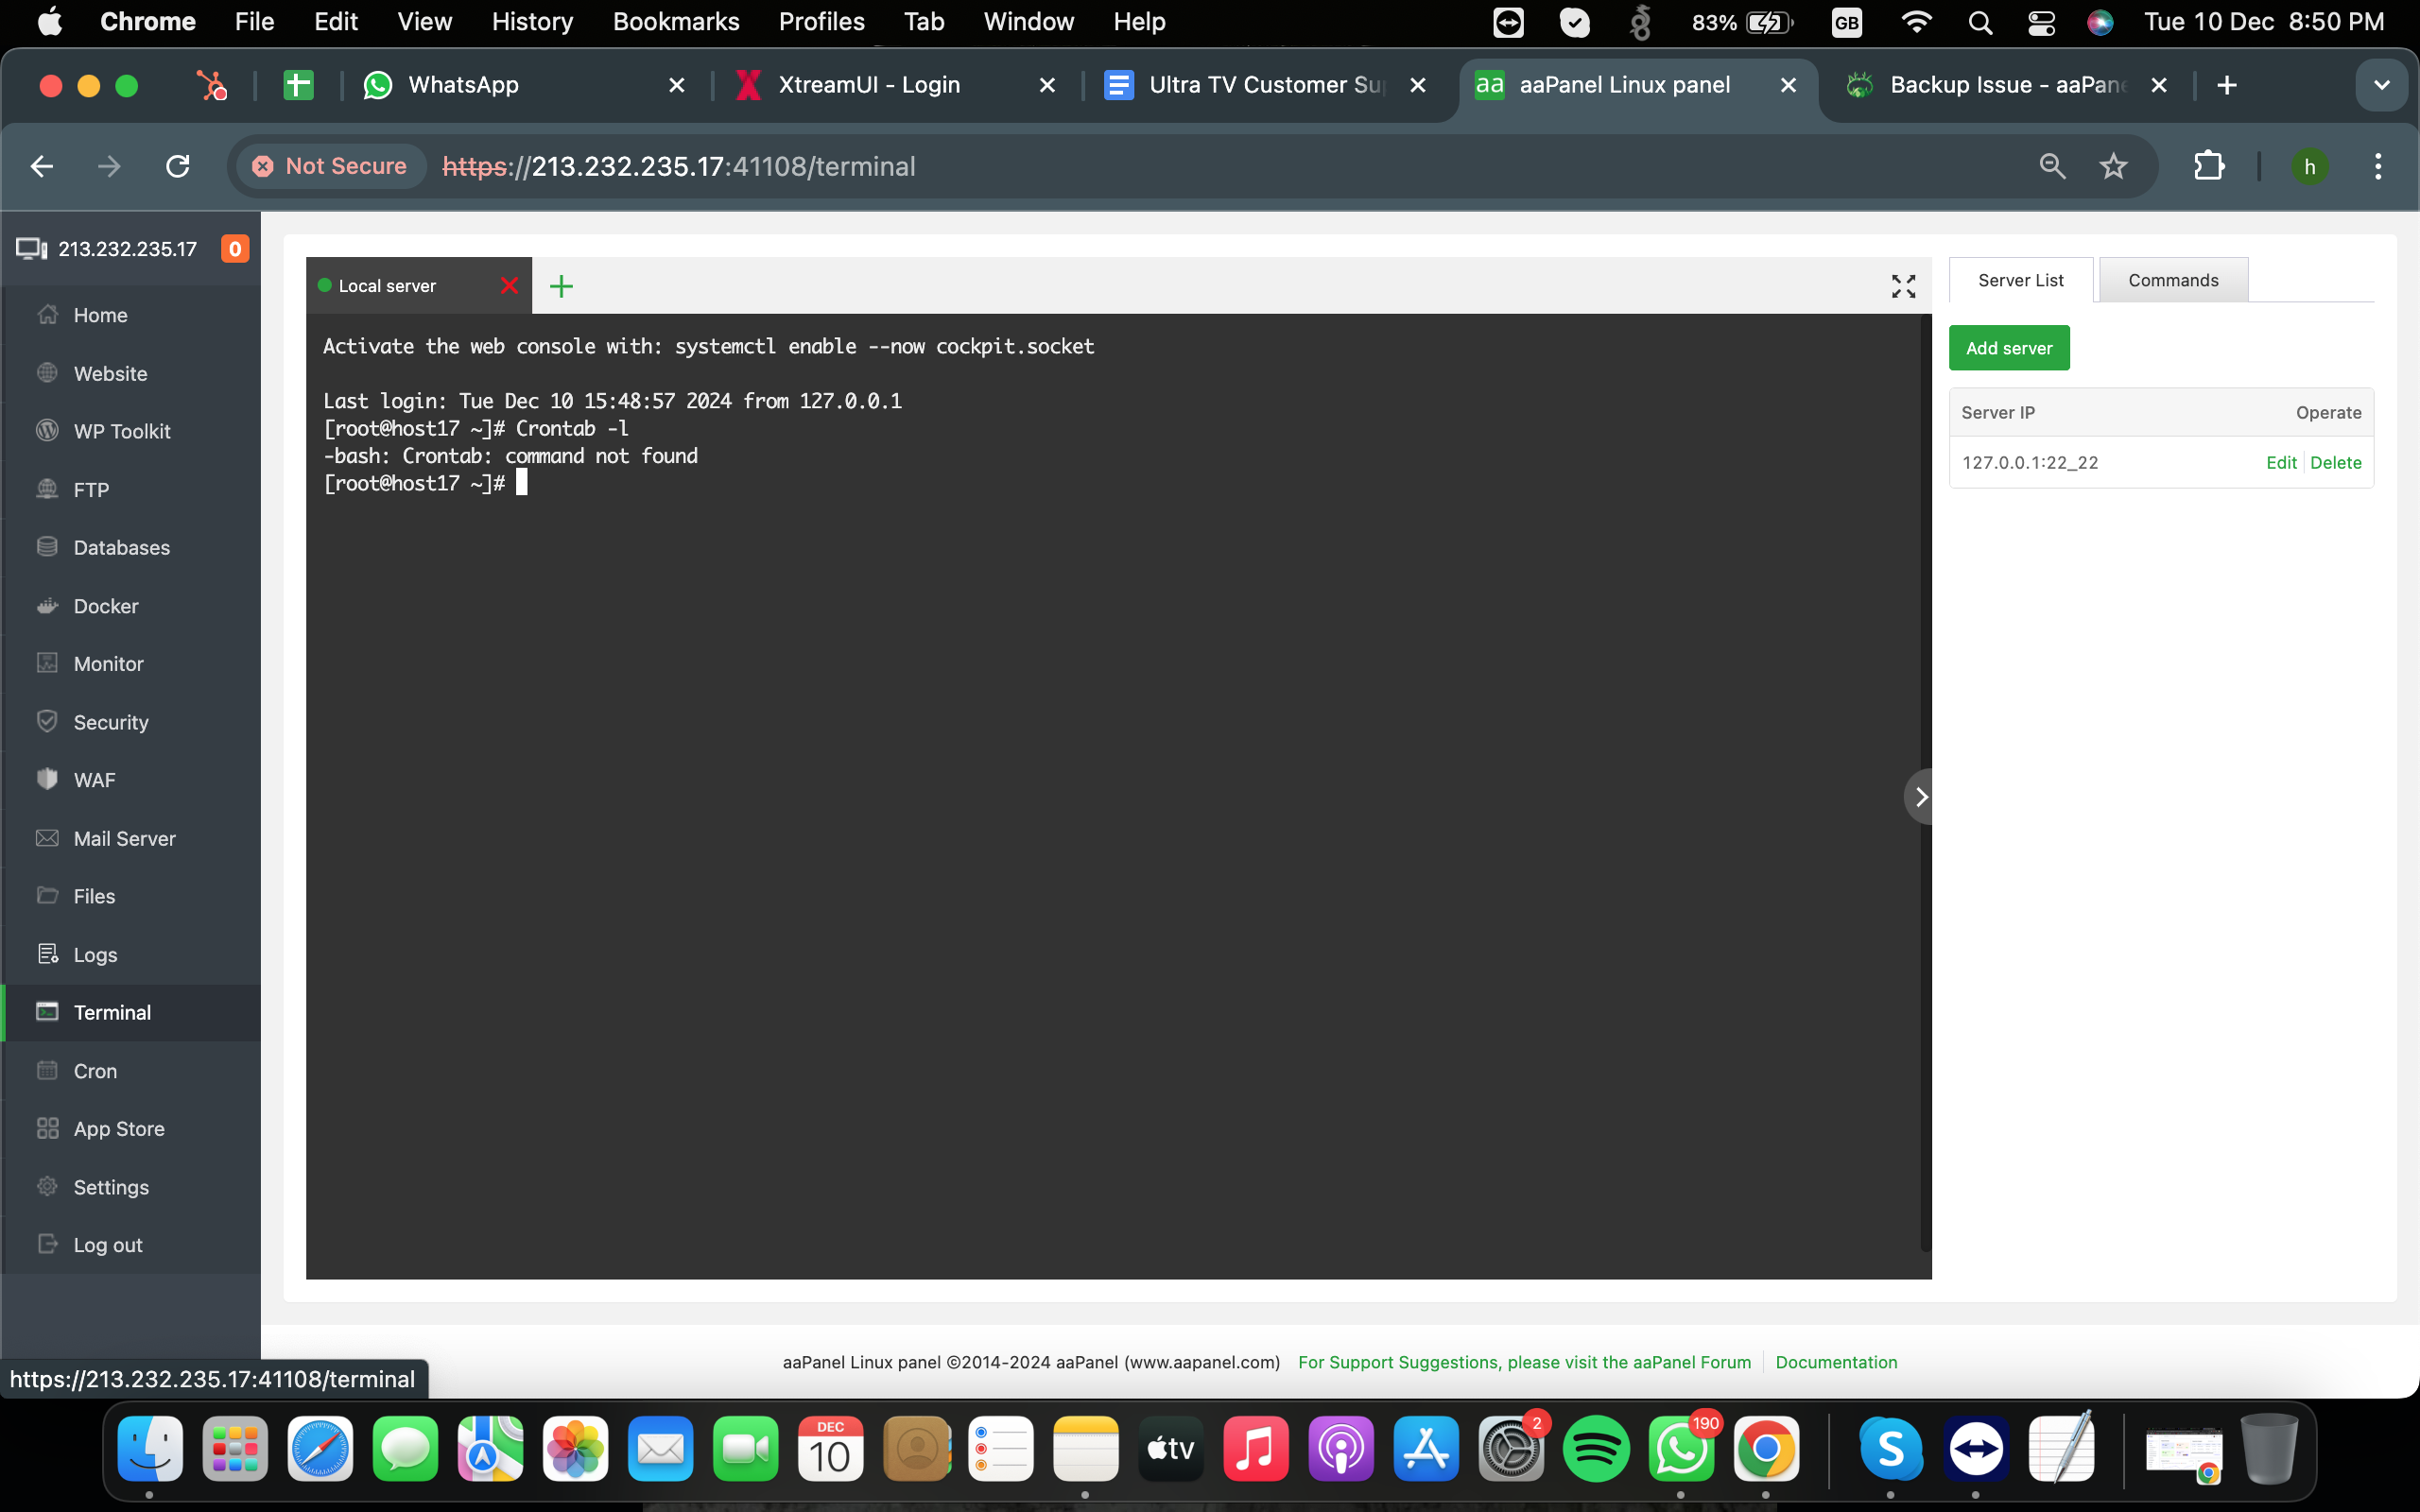Open the Chrome three-dot menu

(x=2377, y=166)
